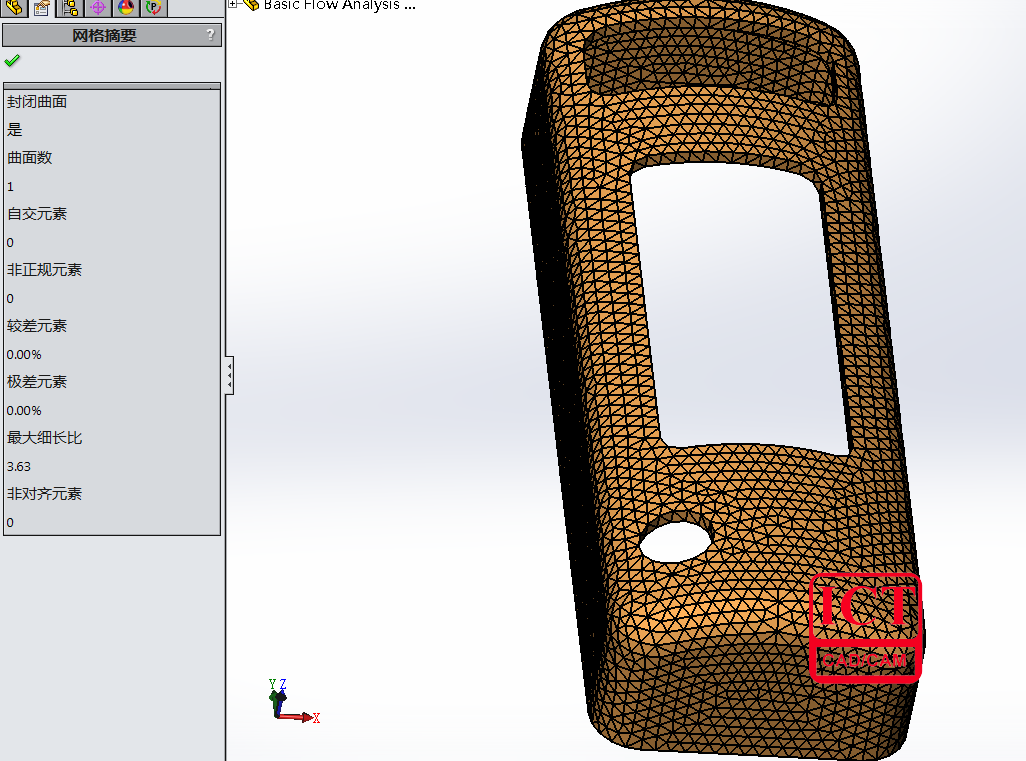Open the Plastics manager tab
The width and height of the screenshot is (1026, 761).
(153, 8)
